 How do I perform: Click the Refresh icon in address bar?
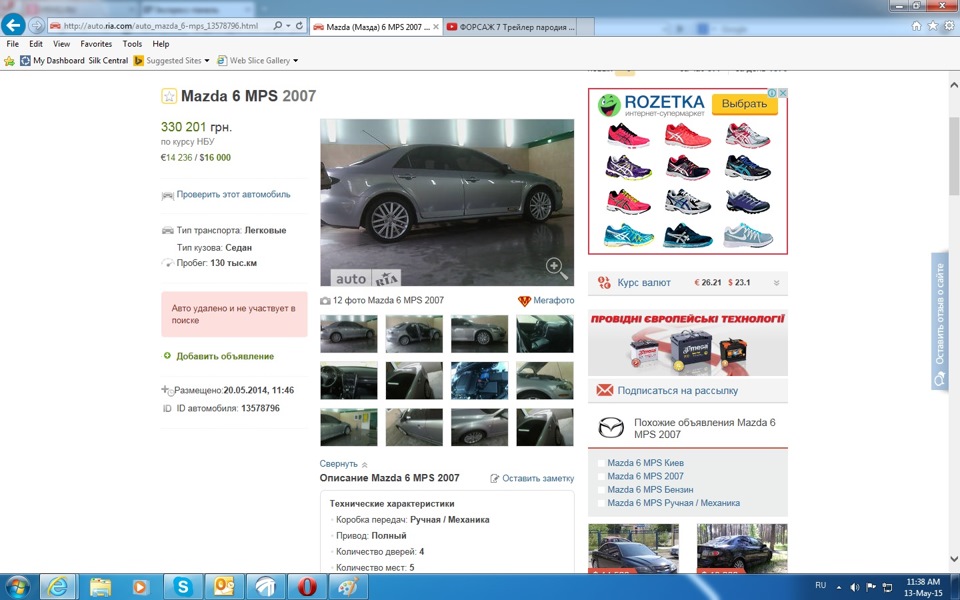299,26
